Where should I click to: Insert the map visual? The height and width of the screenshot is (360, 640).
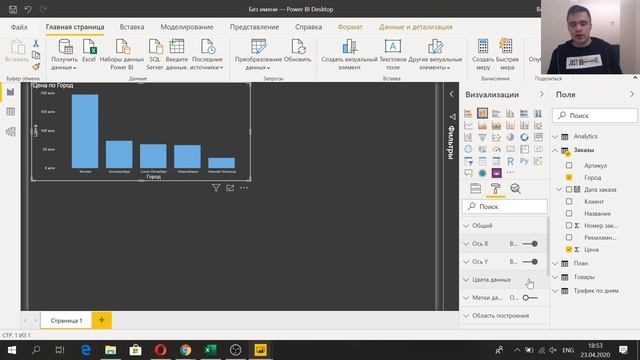[x=468, y=149]
